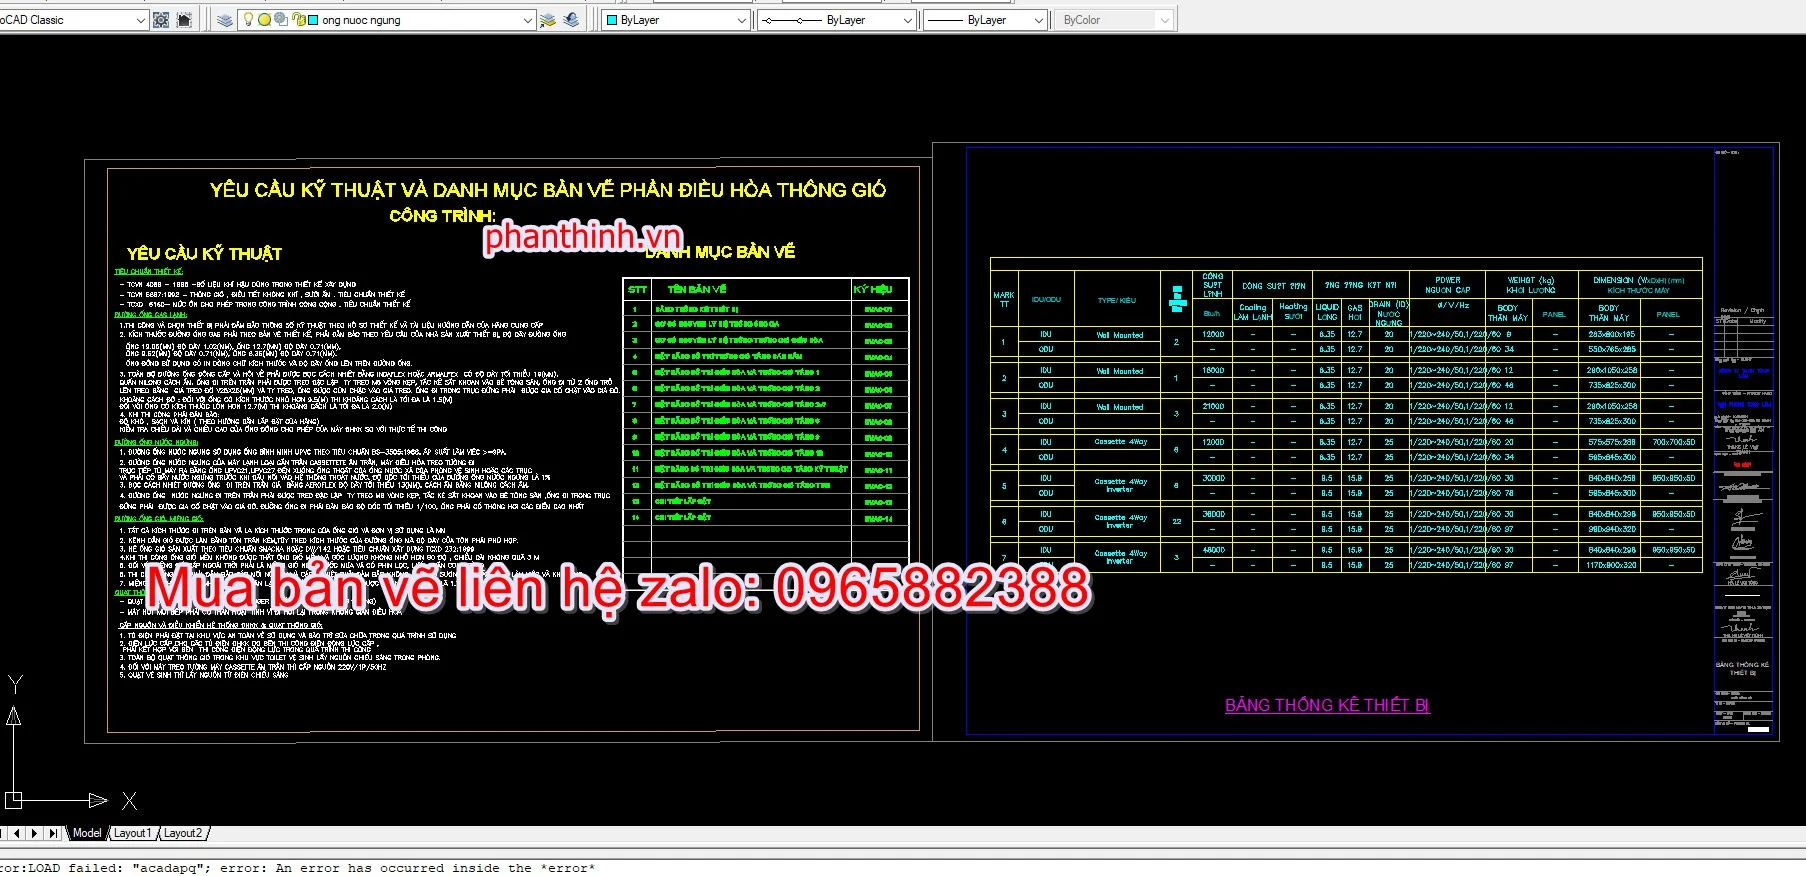
Task: Select the 'YÊU CẦU KỸ THUẬT' heading
Action: [x=204, y=254]
